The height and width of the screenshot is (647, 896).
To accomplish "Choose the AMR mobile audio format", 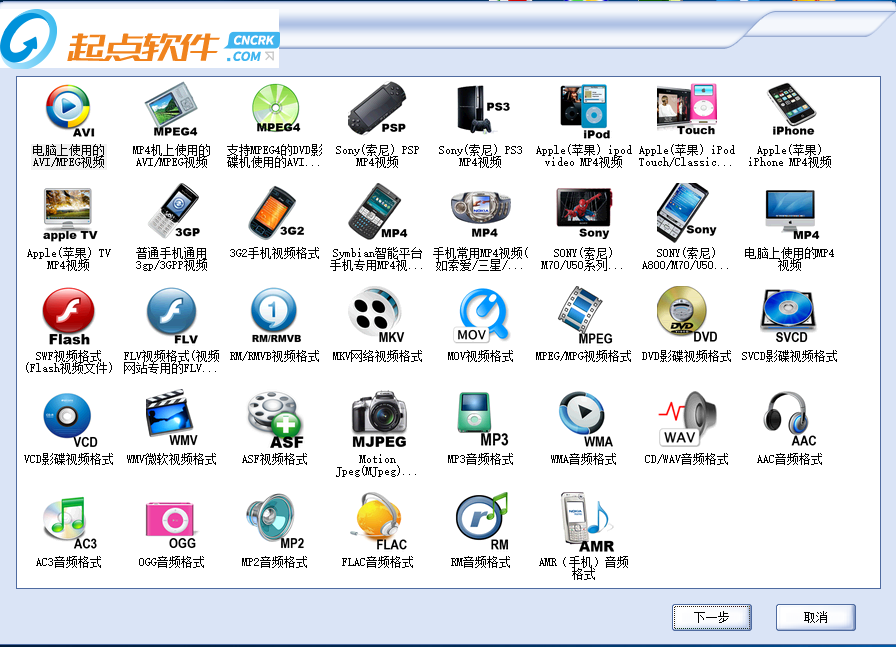I will pos(584,521).
